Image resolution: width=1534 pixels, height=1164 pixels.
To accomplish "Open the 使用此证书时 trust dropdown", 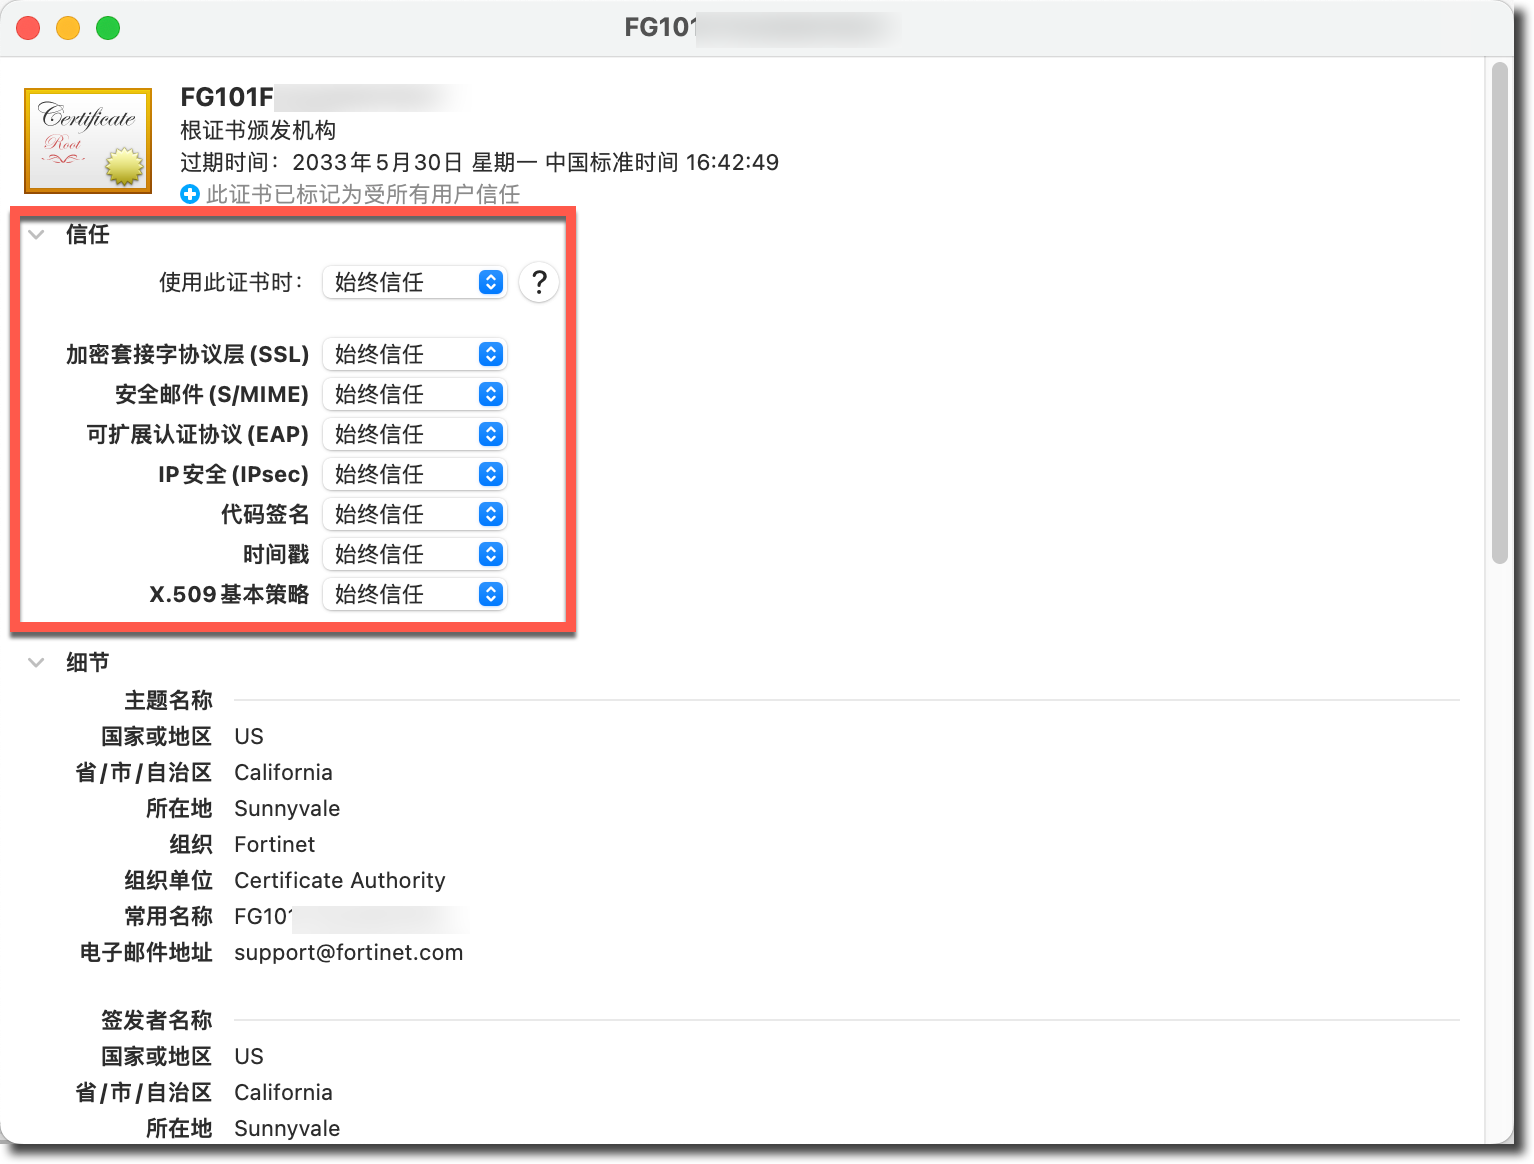I will coord(414,282).
